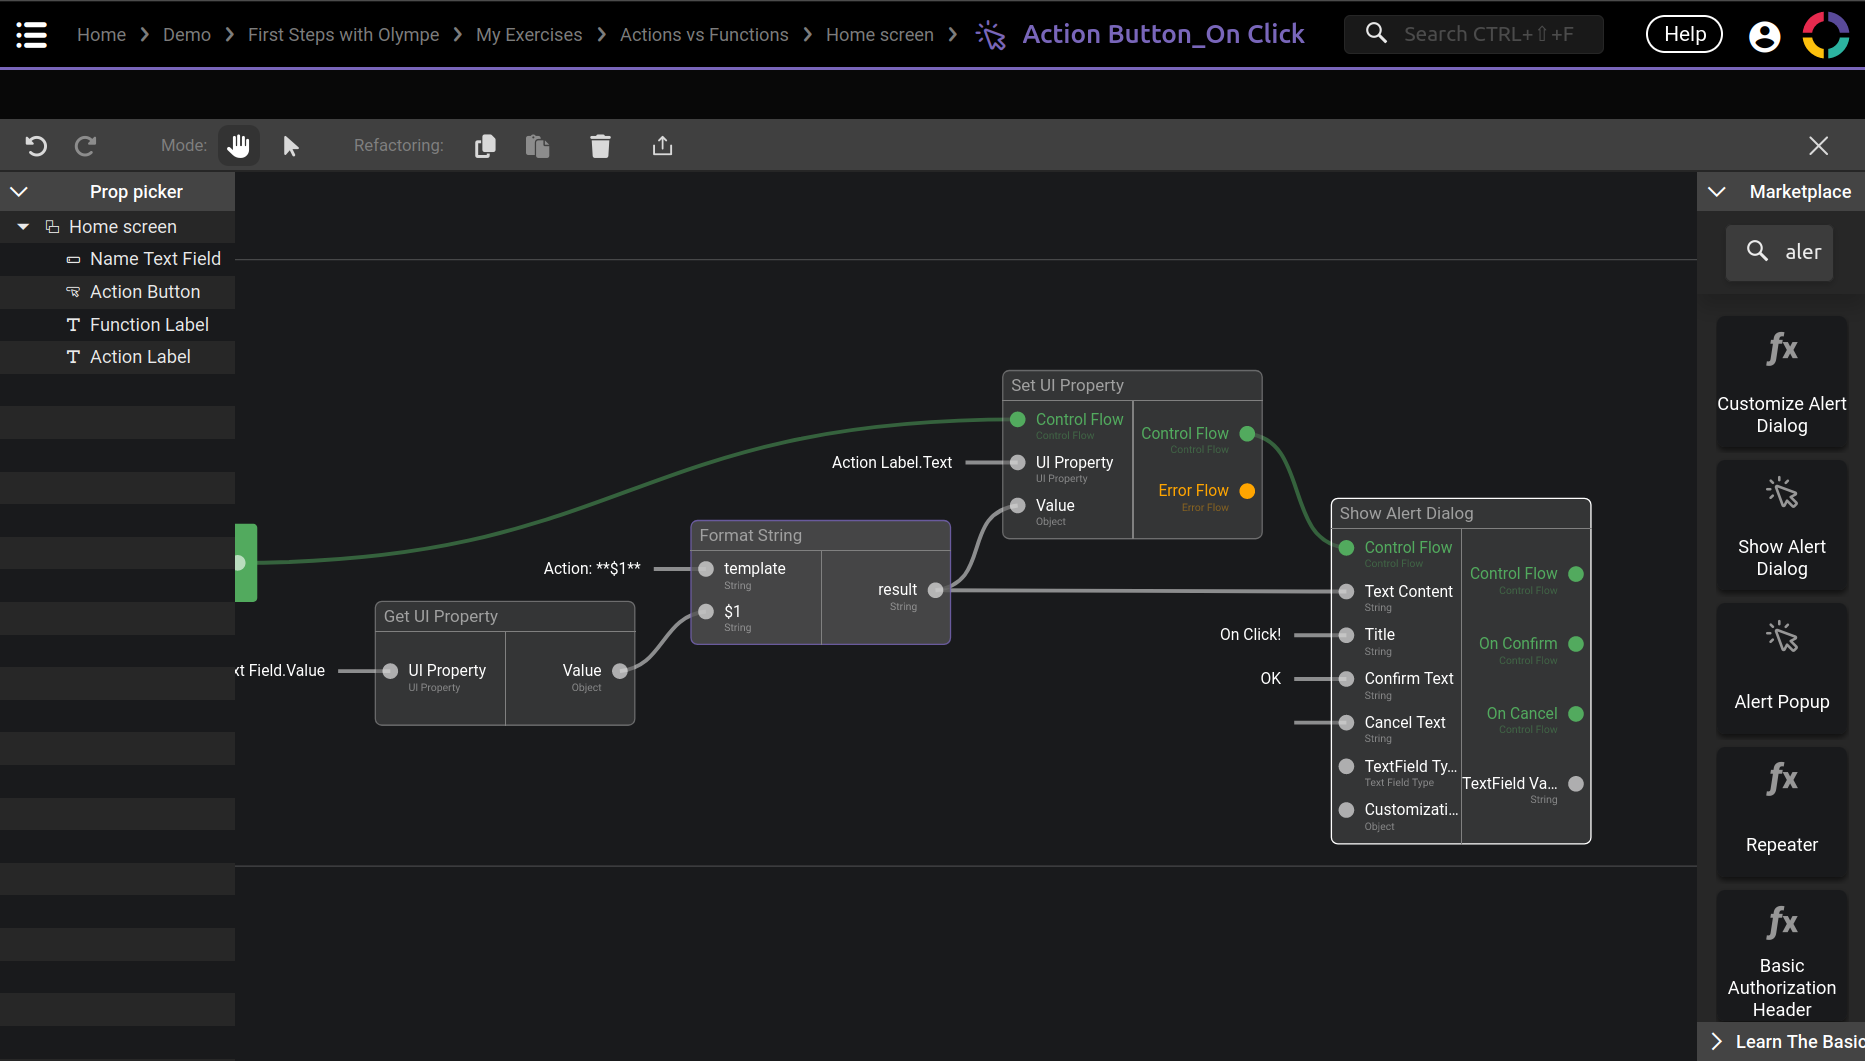Open the hamburger main menu
Image resolution: width=1865 pixels, height=1061 pixels.
[32, 35]
